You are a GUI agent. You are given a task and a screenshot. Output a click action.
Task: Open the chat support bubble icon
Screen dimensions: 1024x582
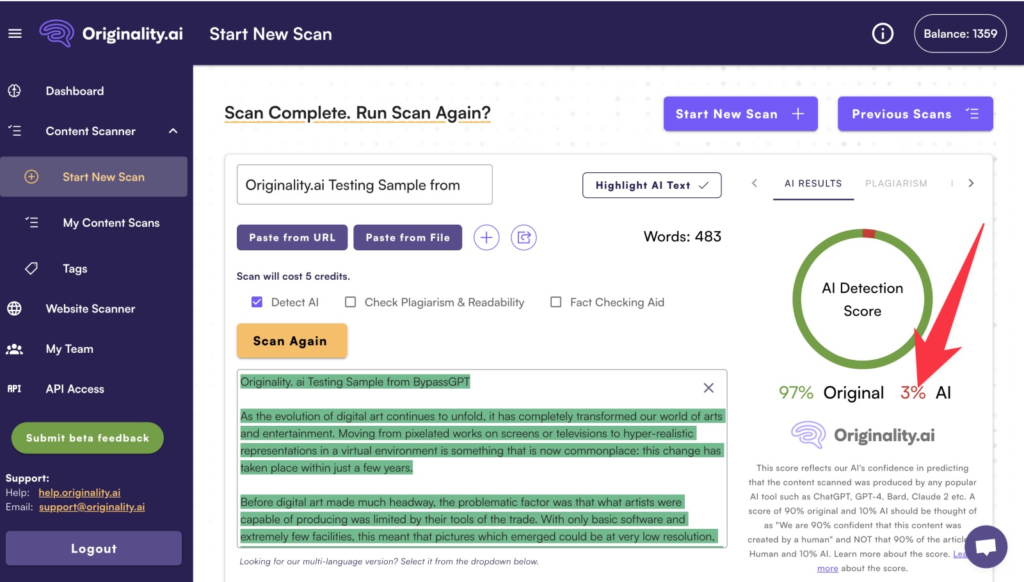pos(985,546)
